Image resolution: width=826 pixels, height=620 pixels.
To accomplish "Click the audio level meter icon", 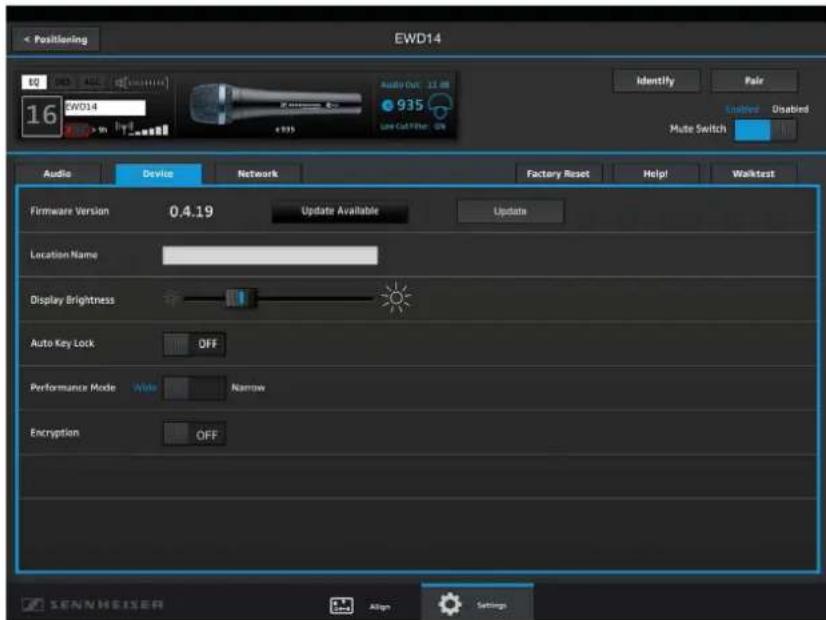I will pos(141,83).
